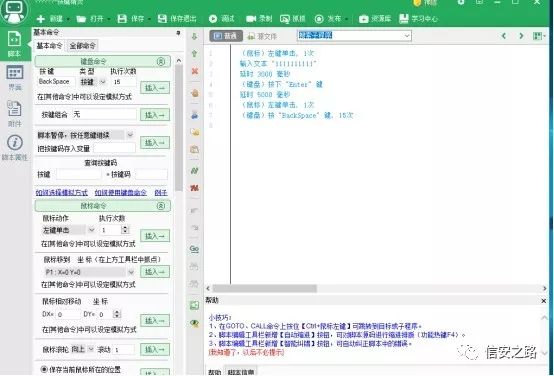Viewport: 554px width, 376px height.
Task: Select the Attachments item in left sidebar
Action: tap(14, 113)
